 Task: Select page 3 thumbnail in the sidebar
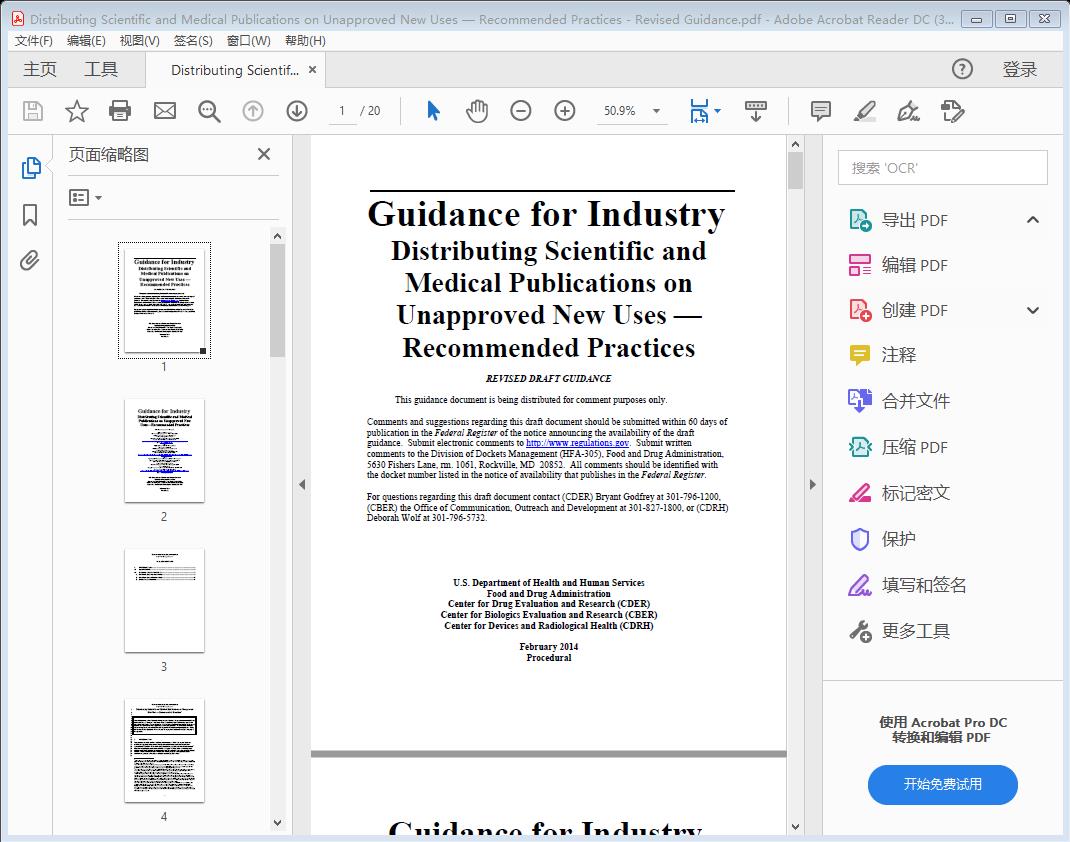[164, 600]
